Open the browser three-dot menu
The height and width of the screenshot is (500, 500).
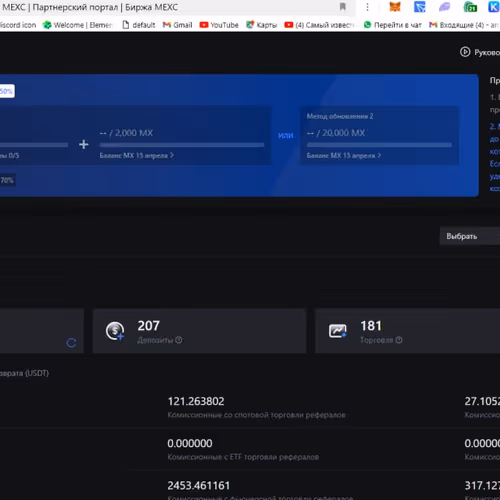(367, 7)
